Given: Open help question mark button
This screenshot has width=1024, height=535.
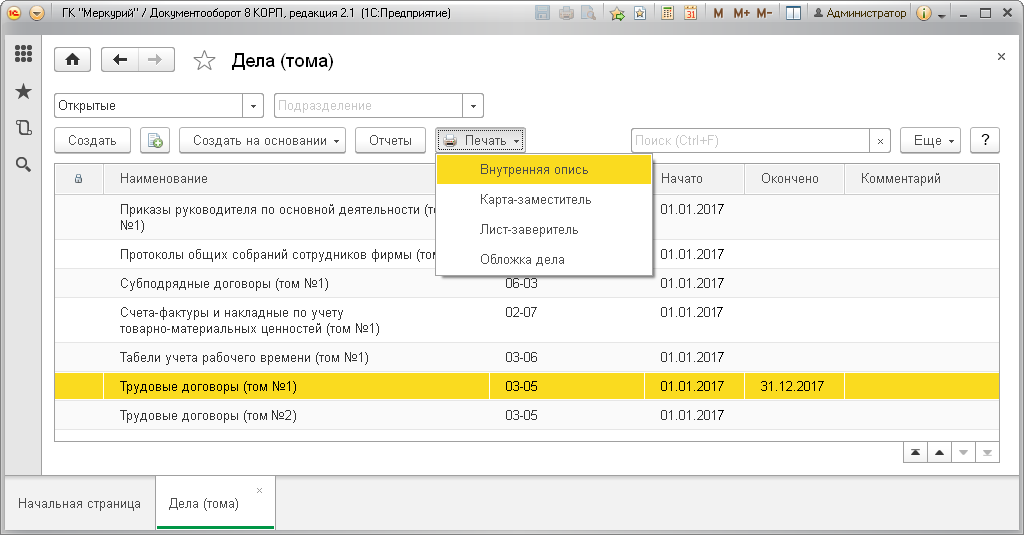Looking at the screenshot, I should [x=985, y=140].
